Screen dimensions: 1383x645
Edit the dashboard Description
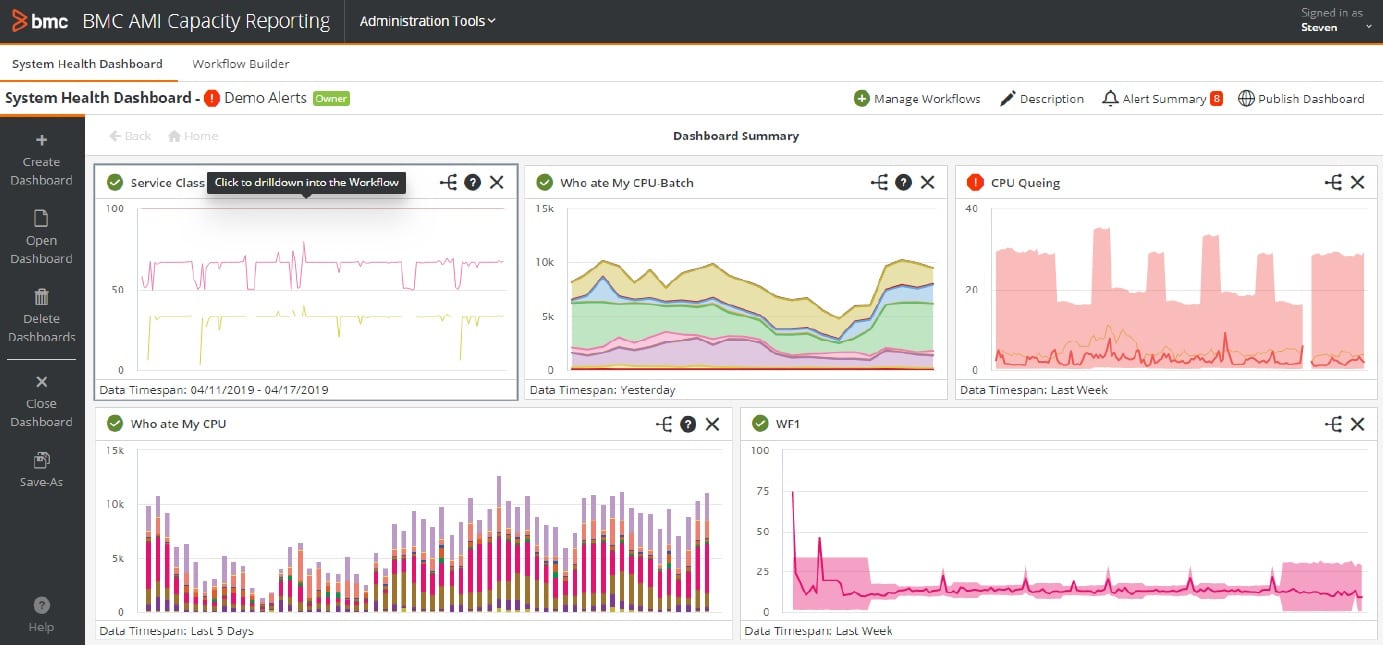(x=1042, y=99)
